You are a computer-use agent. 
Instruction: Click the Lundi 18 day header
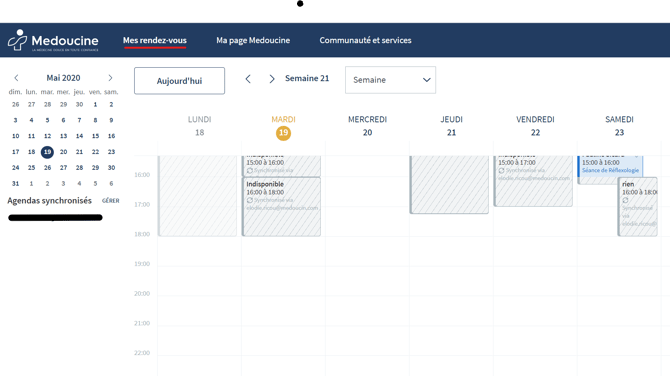200,126
